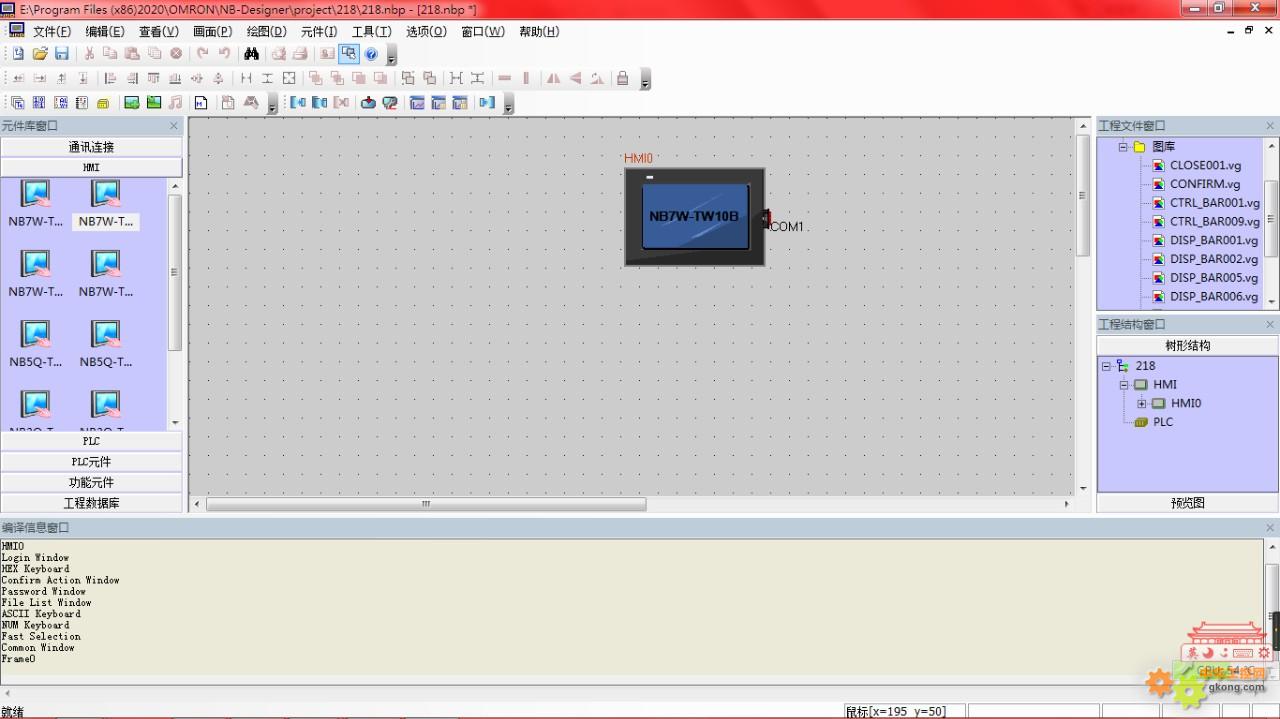Screen dimensions: 1280x719
Task: Click the blue Help question mark icon
Action: 371,54
